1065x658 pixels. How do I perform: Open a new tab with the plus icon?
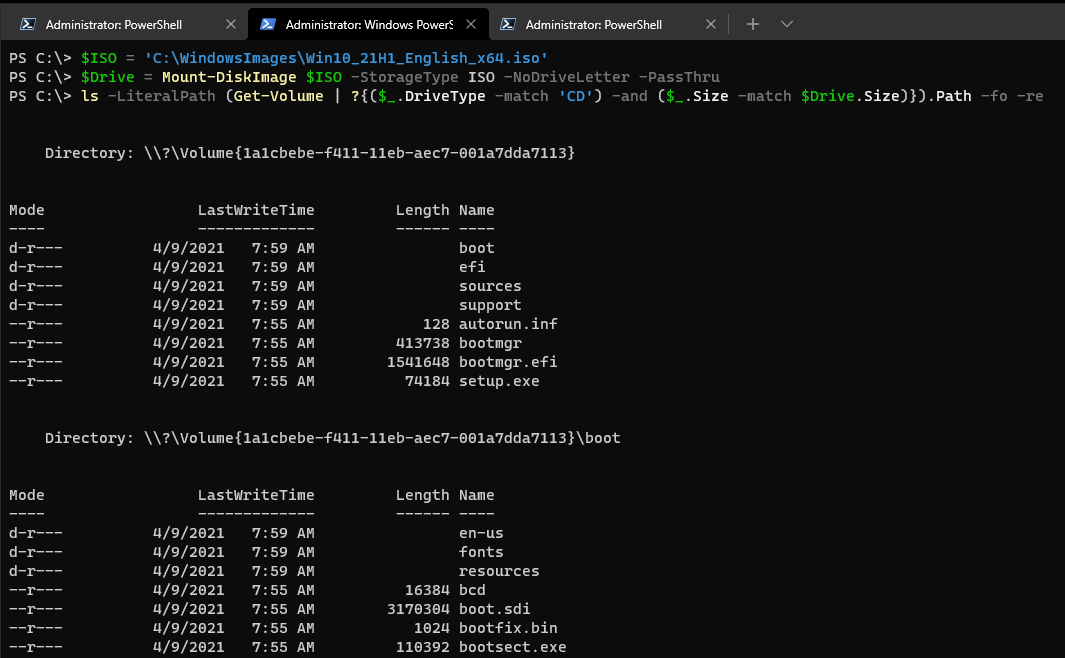(x=752, y=22)
